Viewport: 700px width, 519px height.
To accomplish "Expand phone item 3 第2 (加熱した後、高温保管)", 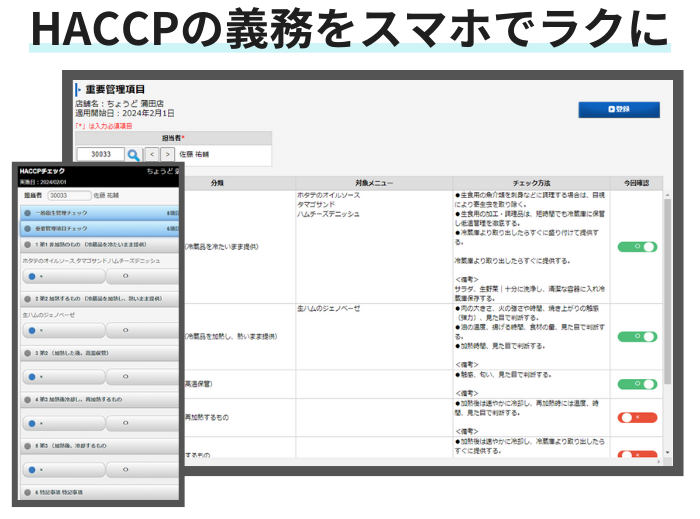I will tap(100, 353).
